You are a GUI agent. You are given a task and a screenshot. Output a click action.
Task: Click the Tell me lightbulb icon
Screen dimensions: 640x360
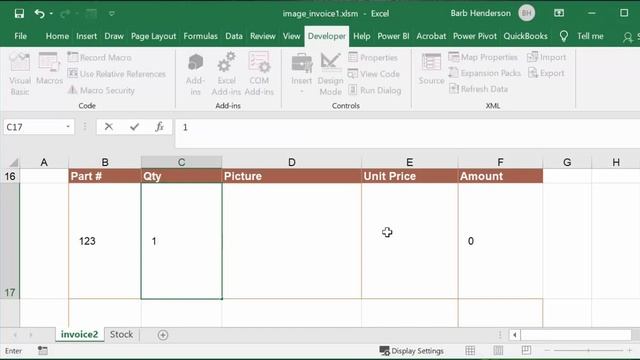pyautogui.click(x=564, y=36)
